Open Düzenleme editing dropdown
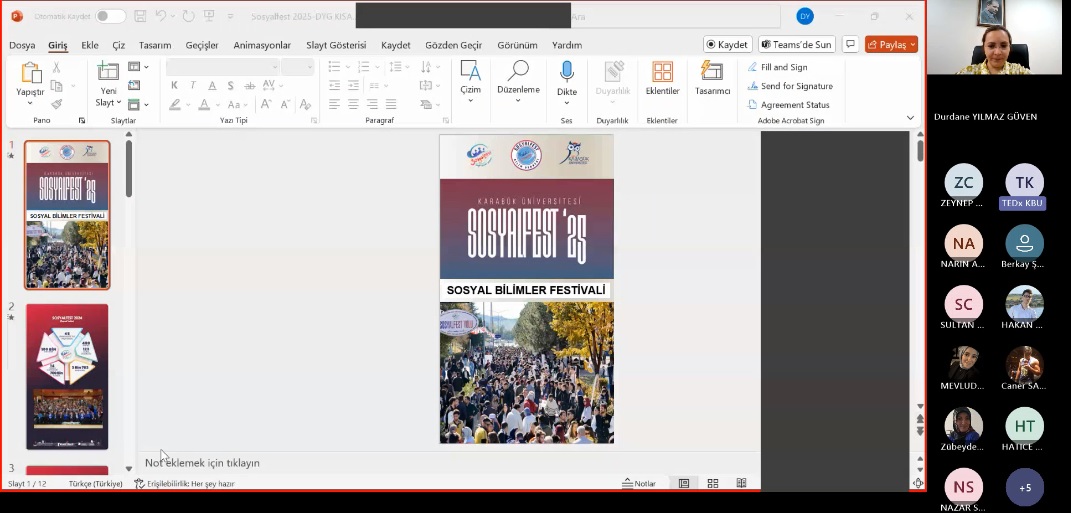 tap(518, 100)
